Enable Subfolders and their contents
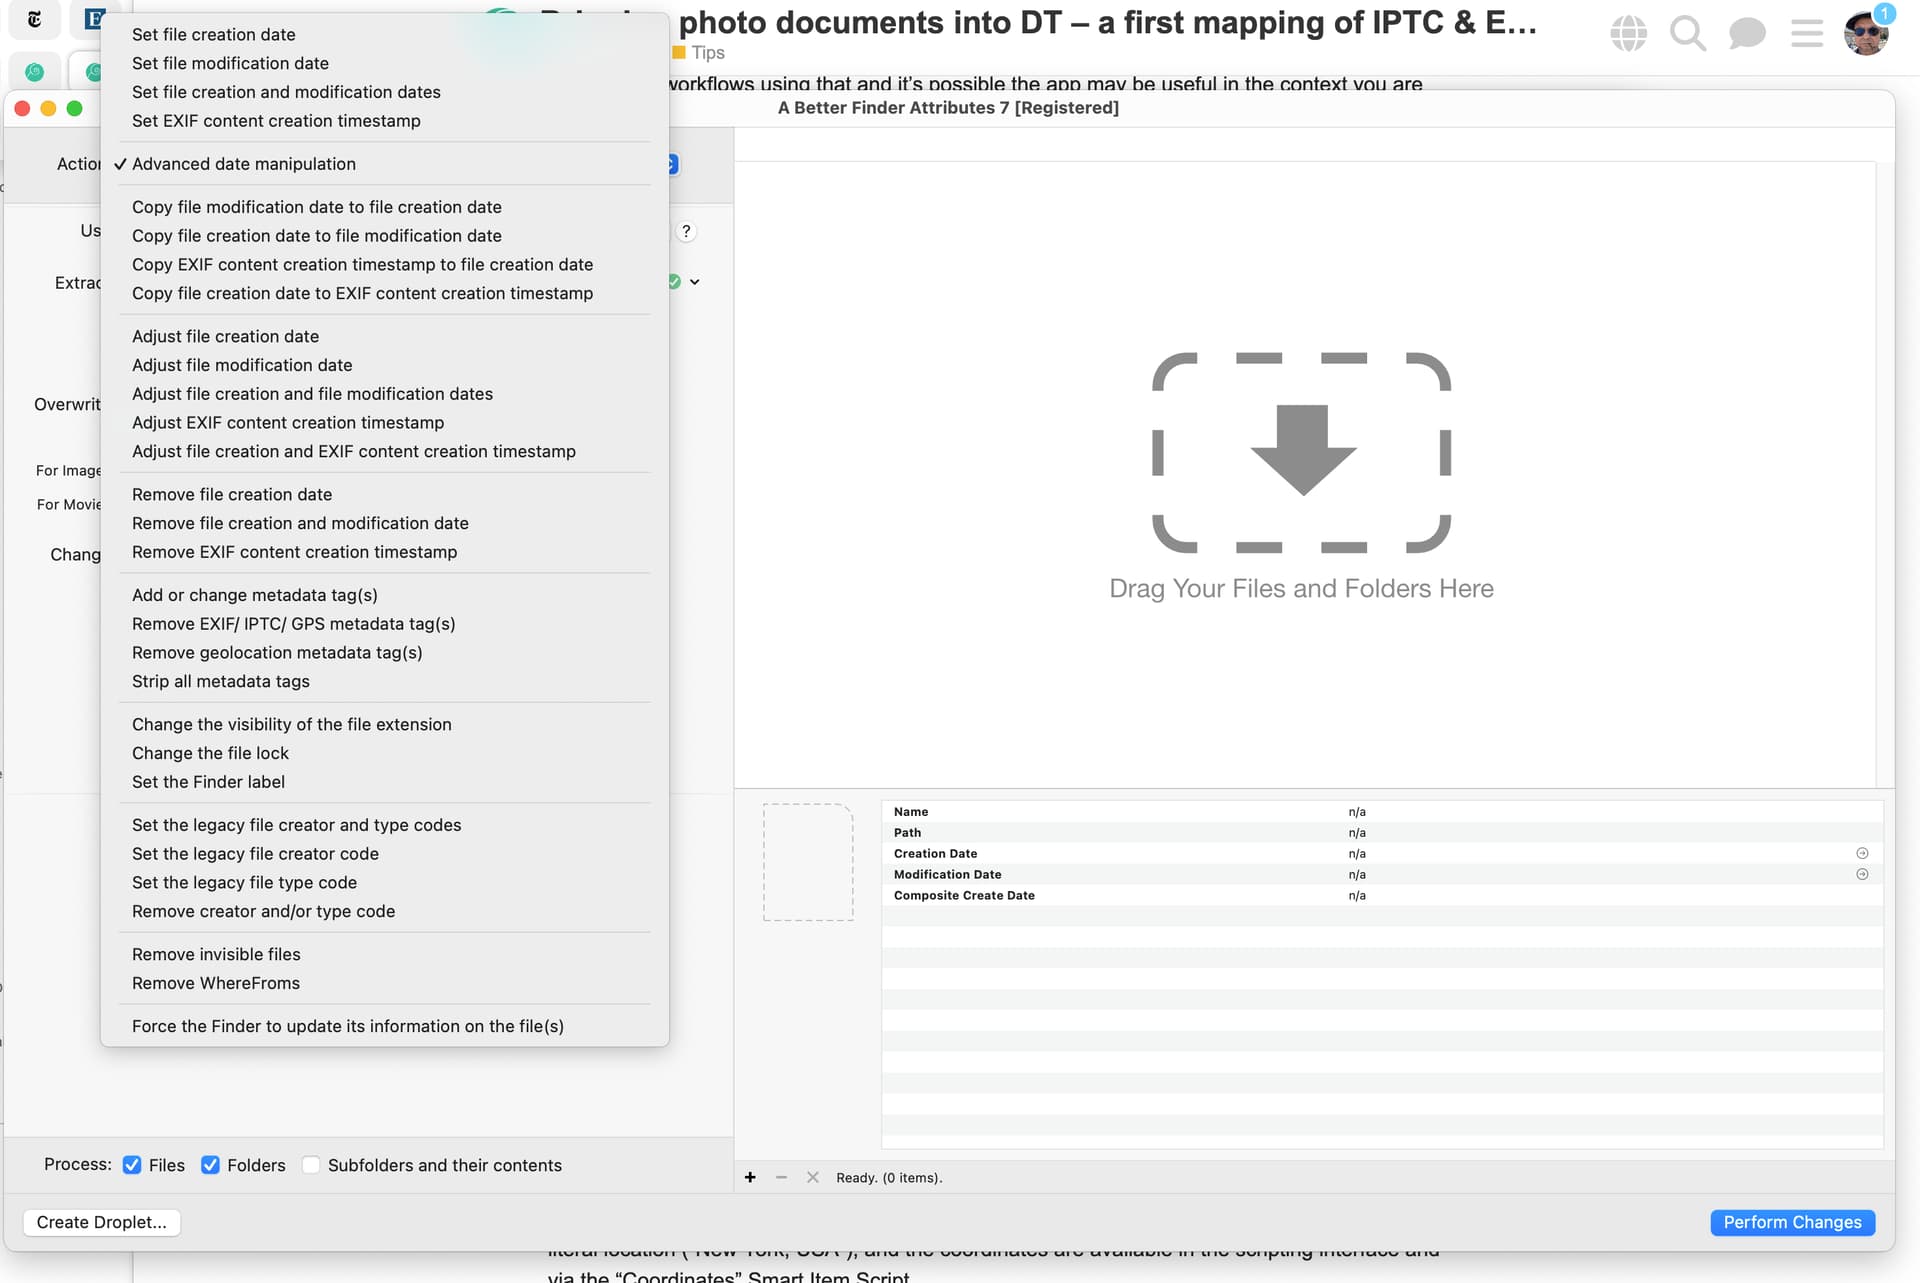Screen dimensions: 1920x1283 (311, 1165)
